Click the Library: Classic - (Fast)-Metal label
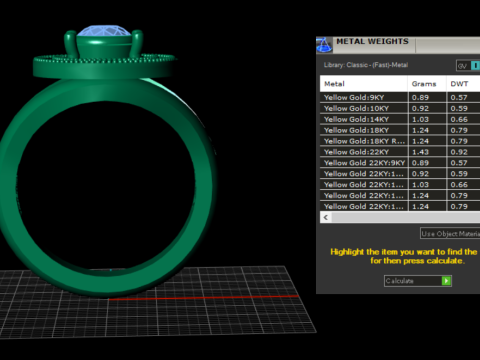The height and width of the screenshot is (360, 480). tap(366, 65)
